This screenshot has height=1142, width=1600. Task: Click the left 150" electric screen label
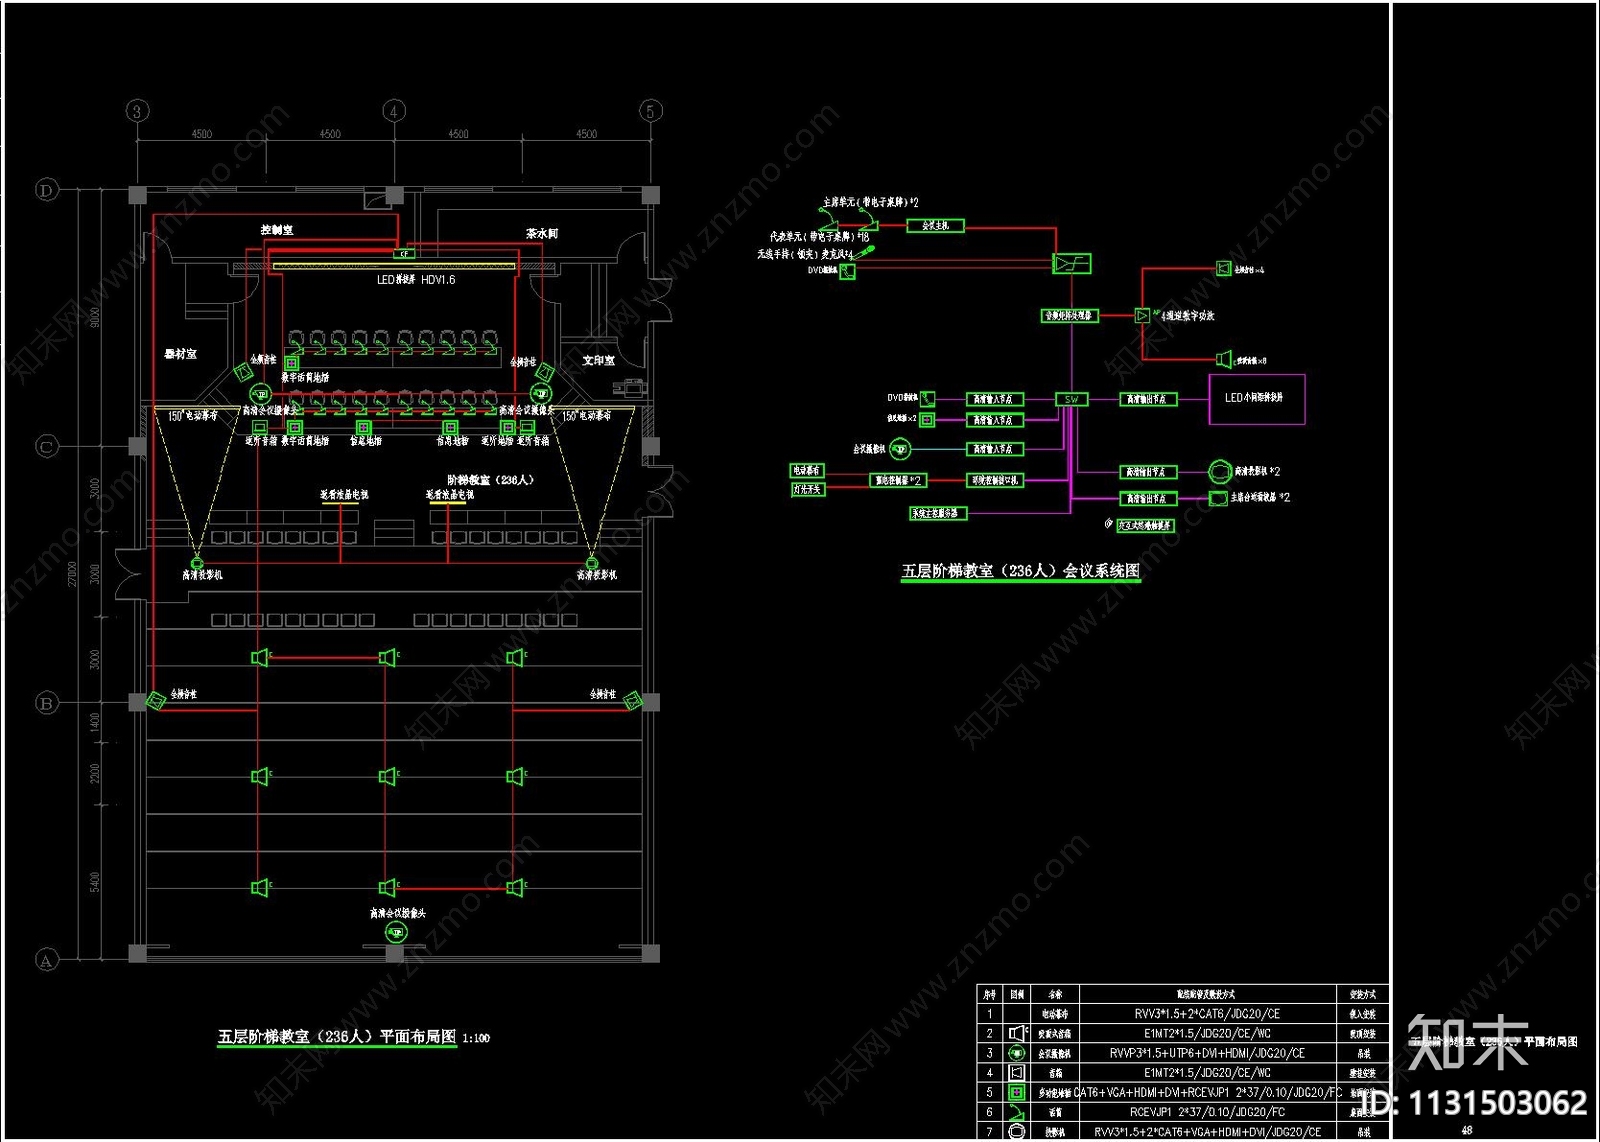(x=193, y=416)
